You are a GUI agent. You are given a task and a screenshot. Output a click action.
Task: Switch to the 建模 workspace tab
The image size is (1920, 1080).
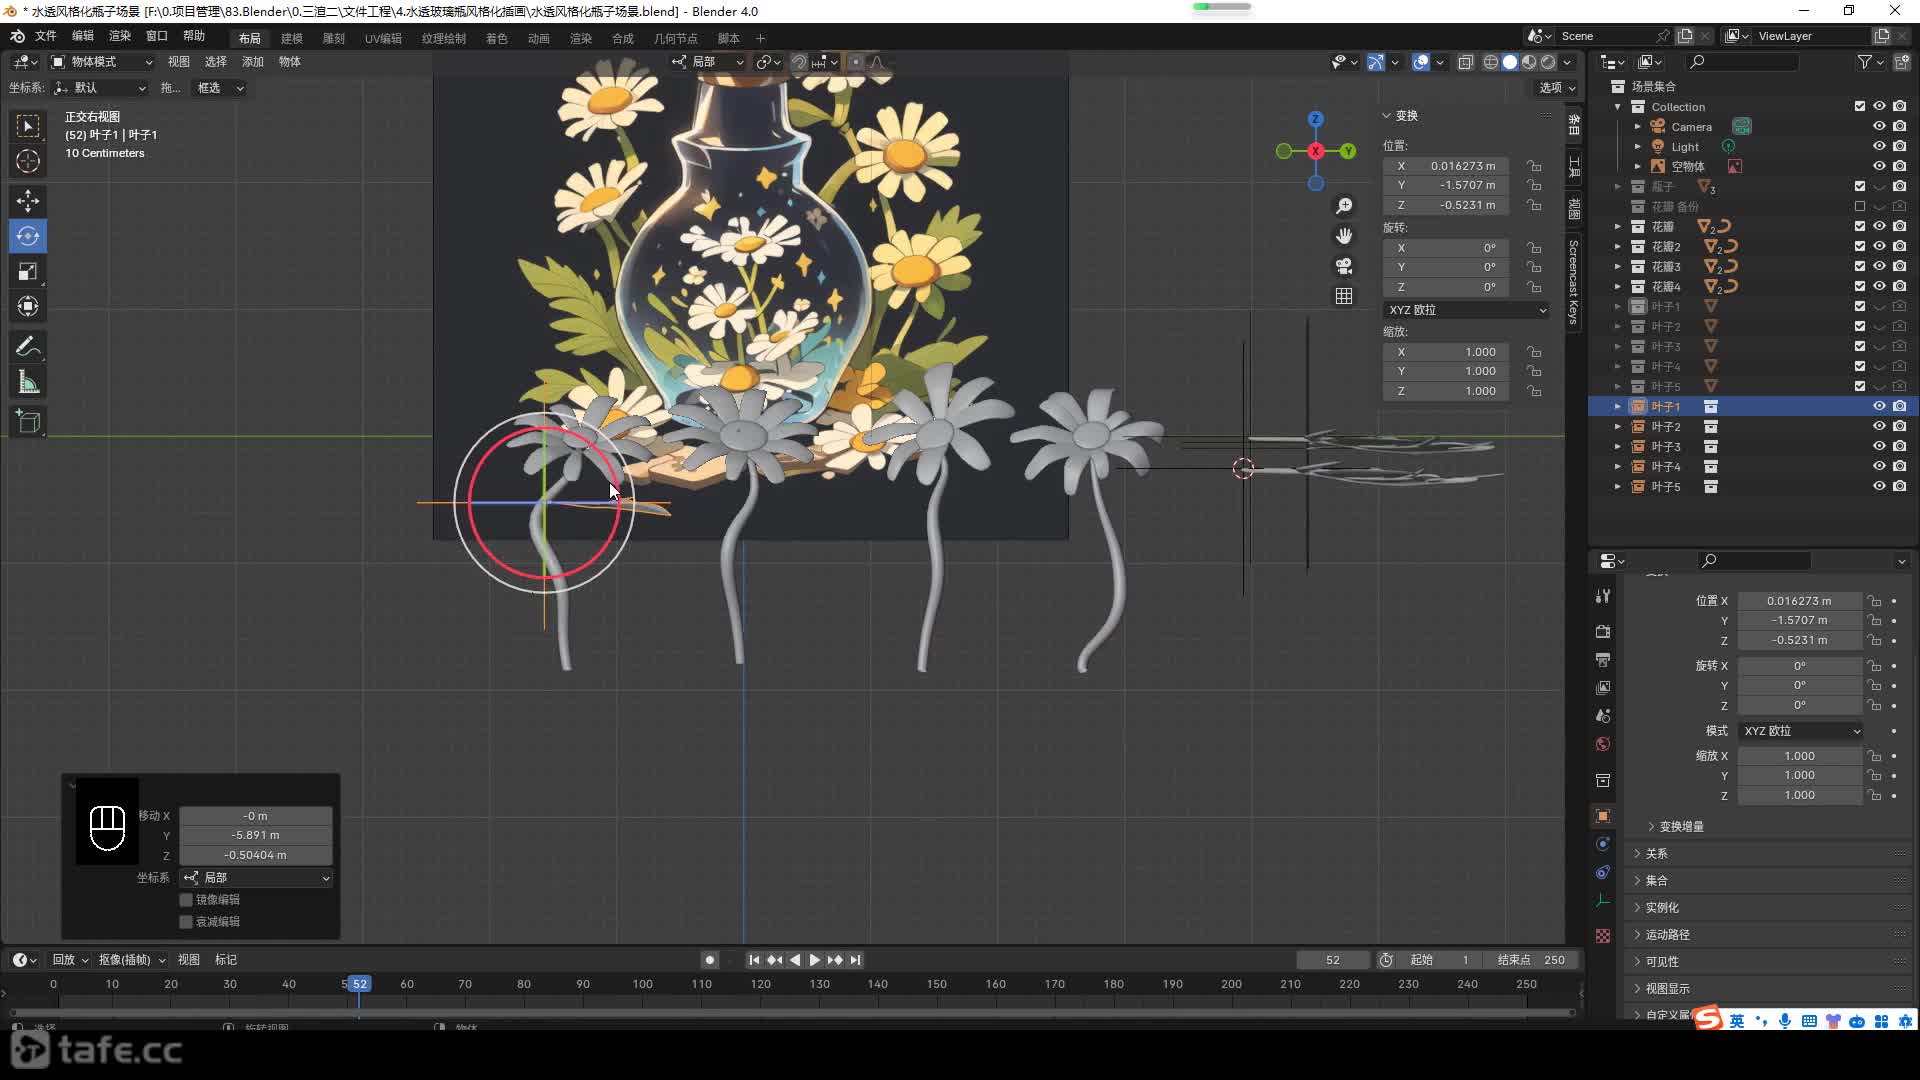[292, 38]
